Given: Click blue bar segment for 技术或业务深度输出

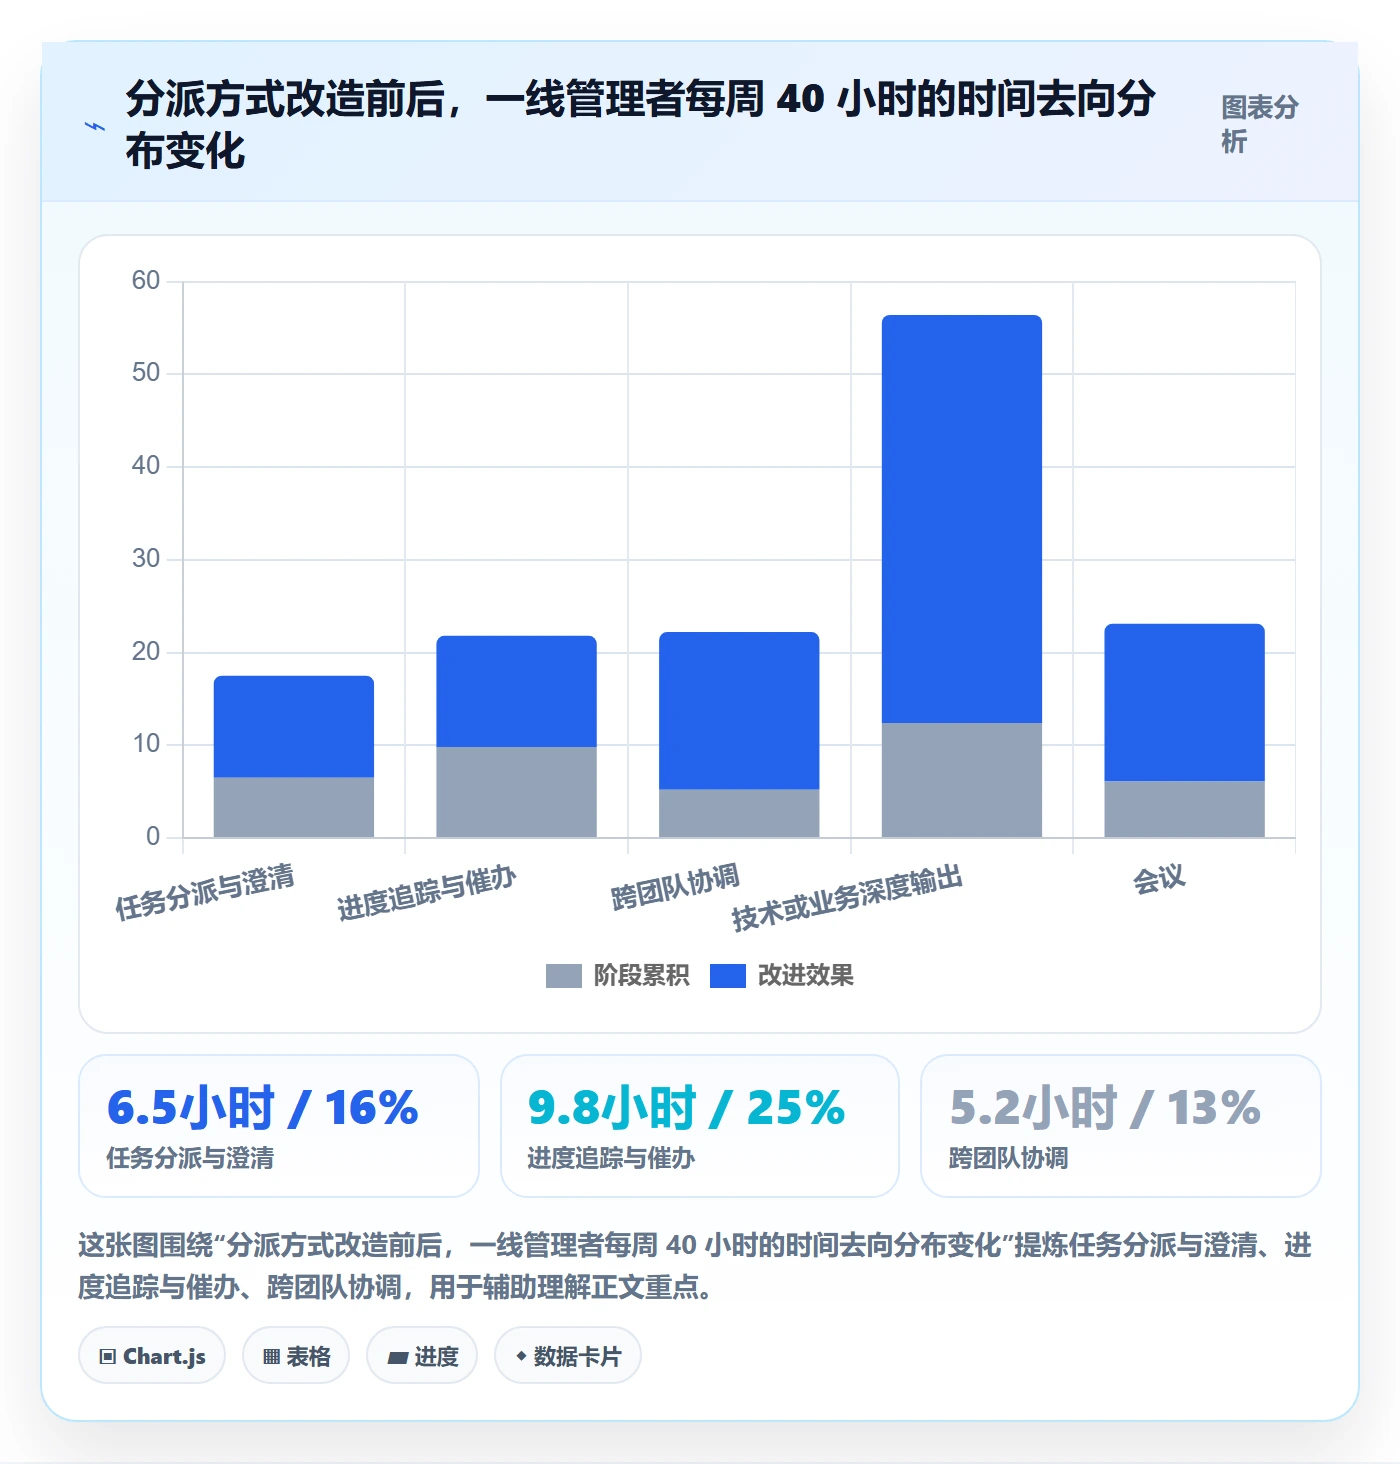Looking at the screenshot, I should [x=962, y=519].
